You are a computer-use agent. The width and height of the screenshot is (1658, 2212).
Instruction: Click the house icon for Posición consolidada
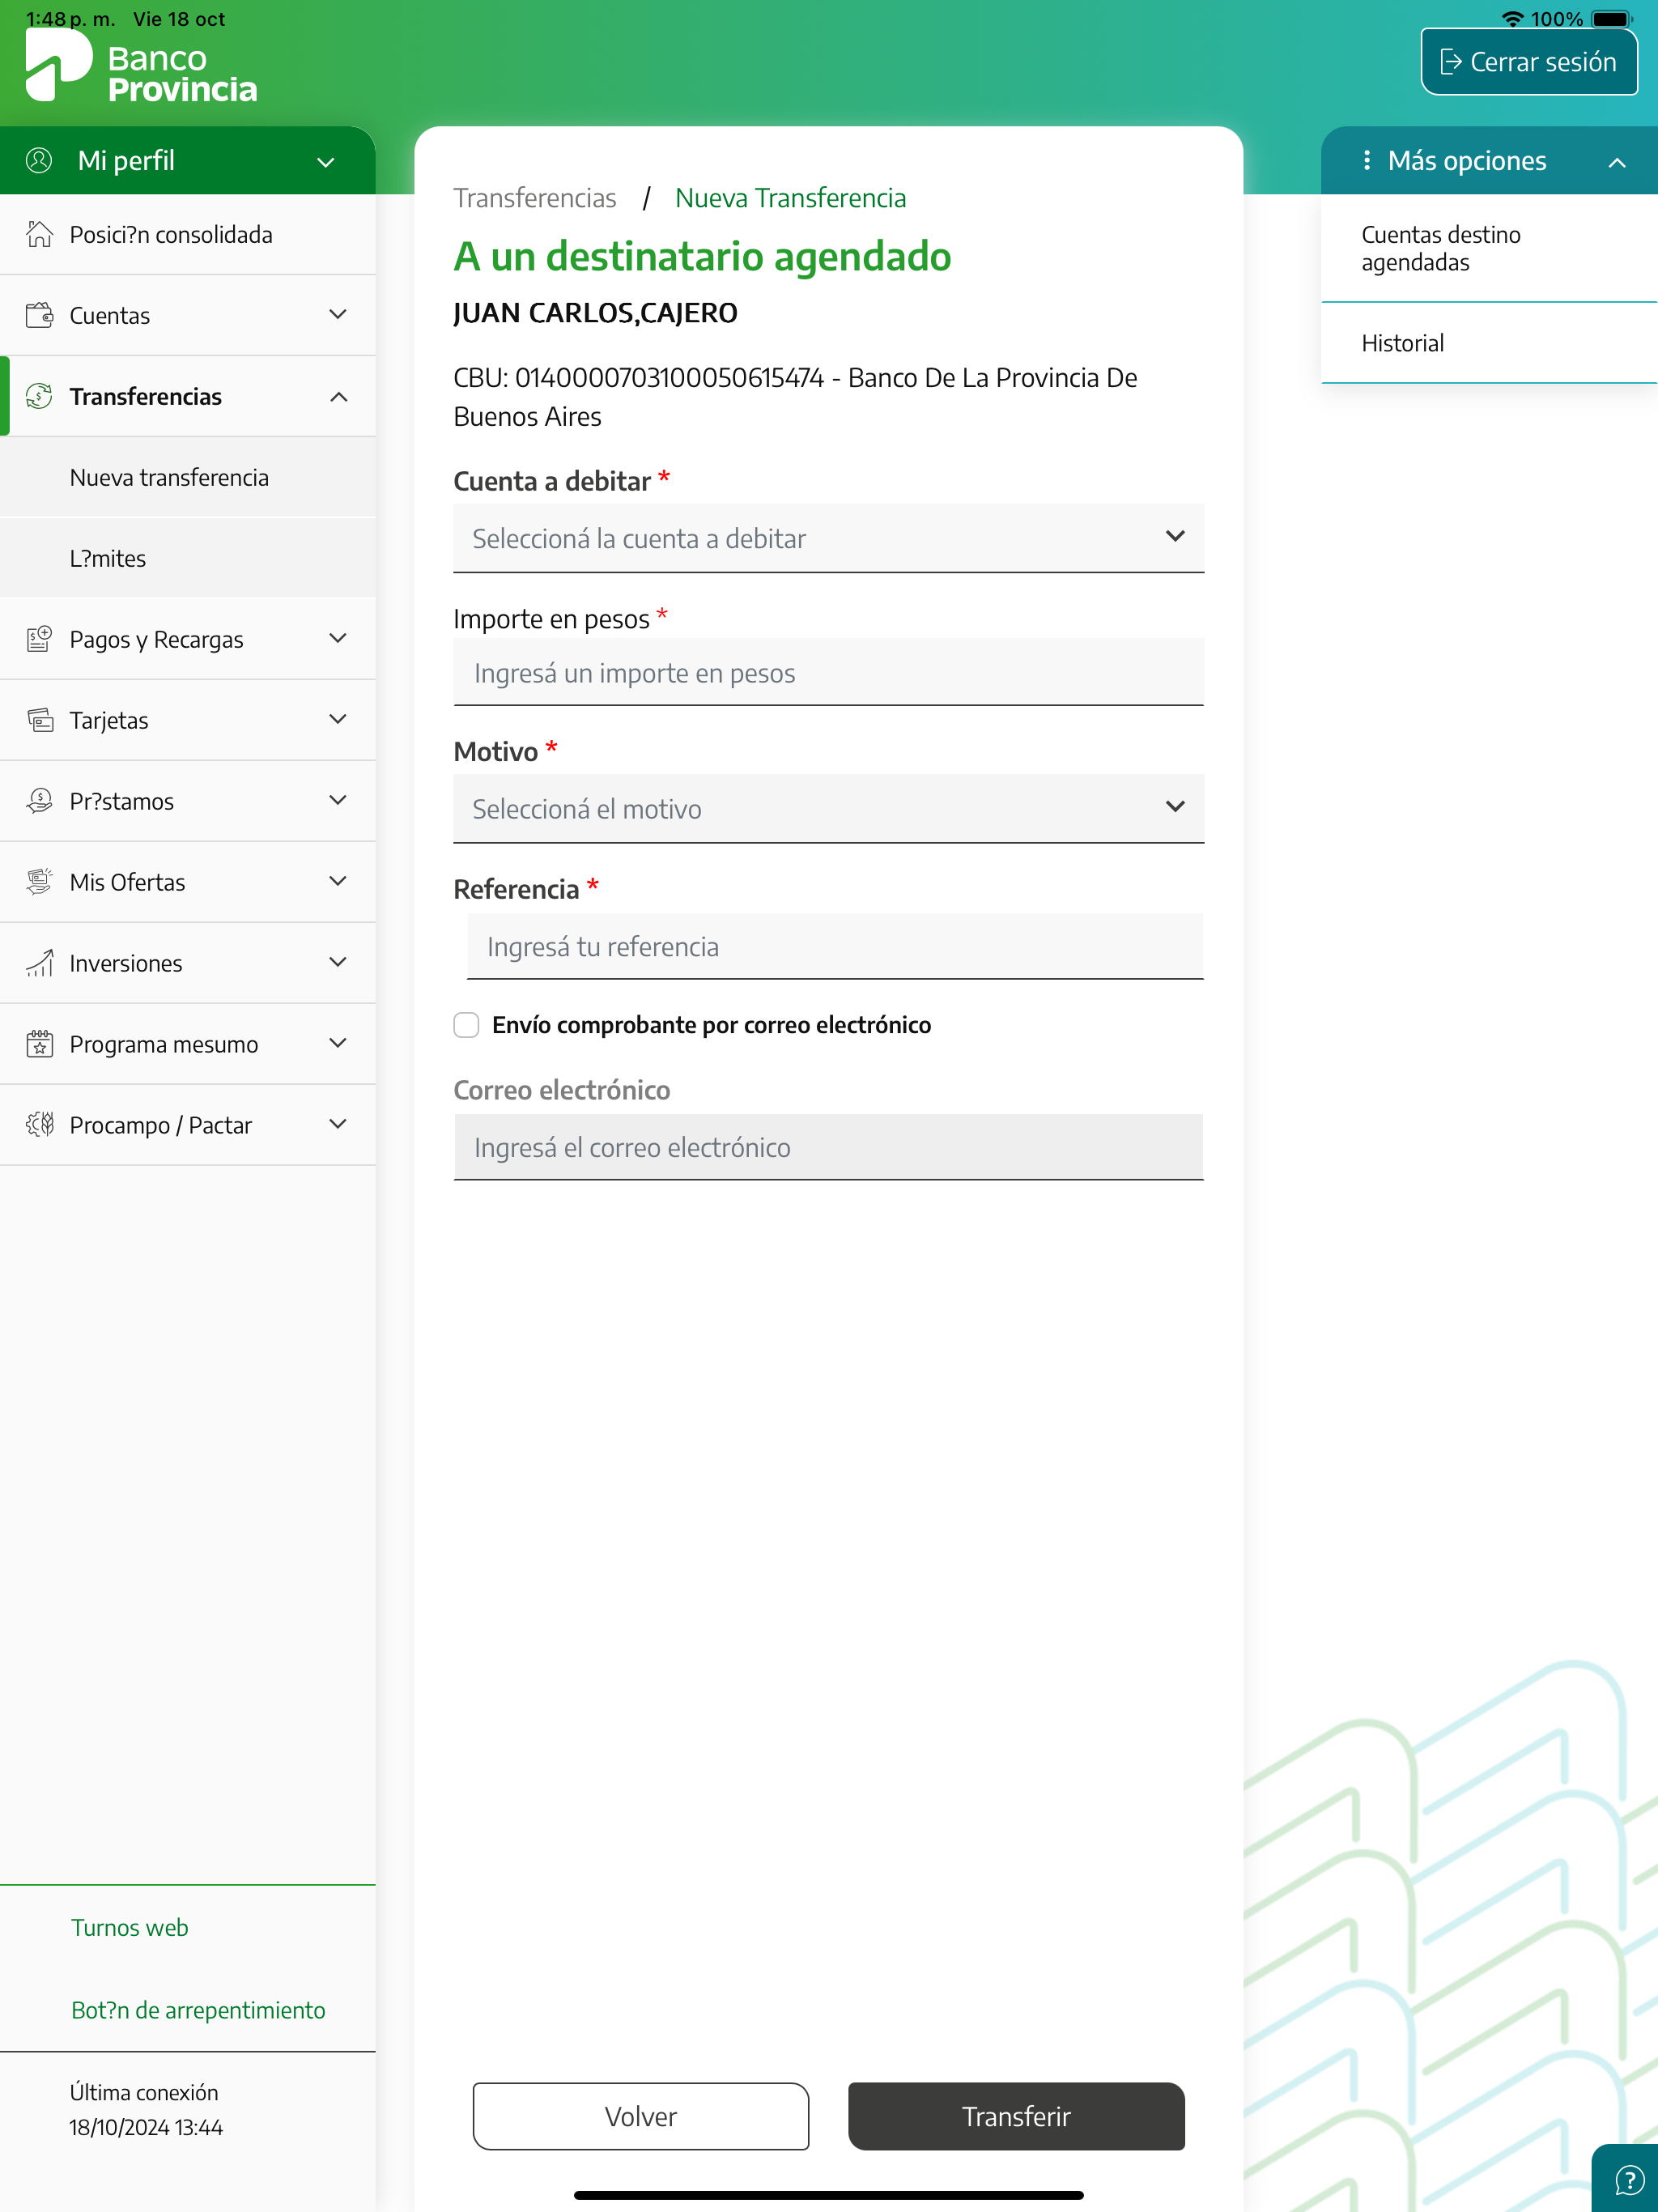click(39, 234)
